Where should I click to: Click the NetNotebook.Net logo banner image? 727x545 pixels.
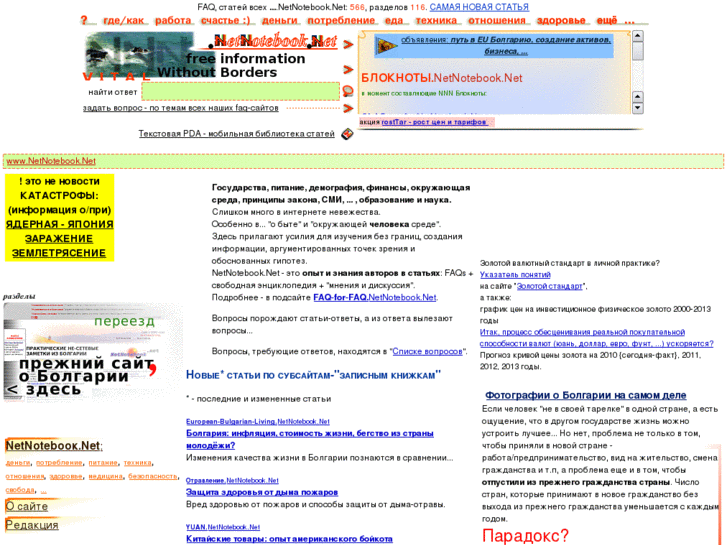click(x=211, y=56)
